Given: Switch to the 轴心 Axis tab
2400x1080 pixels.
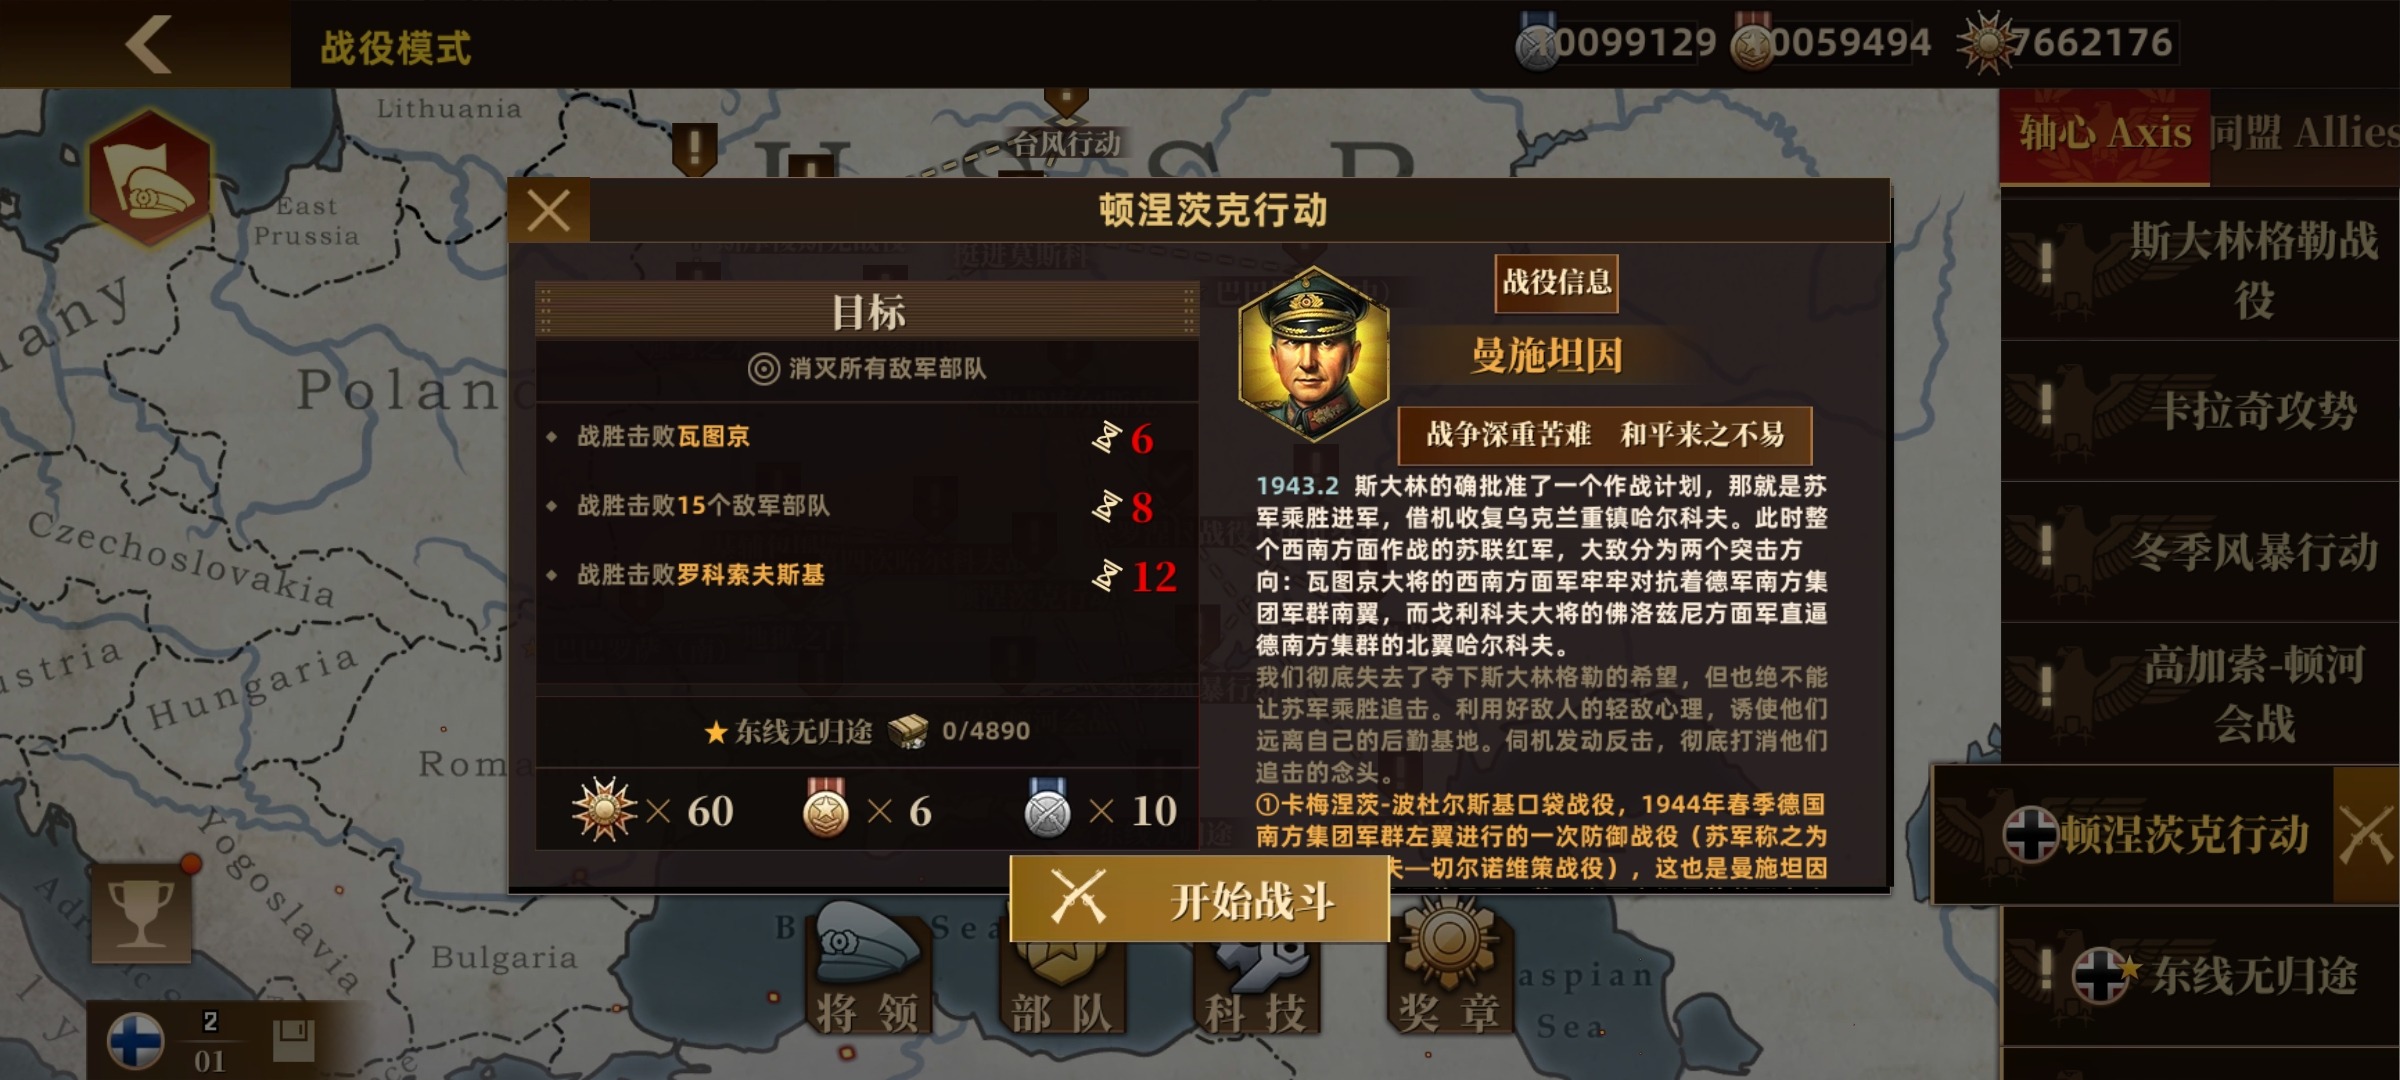Looking at the screenshot, I should (2104, 135).
